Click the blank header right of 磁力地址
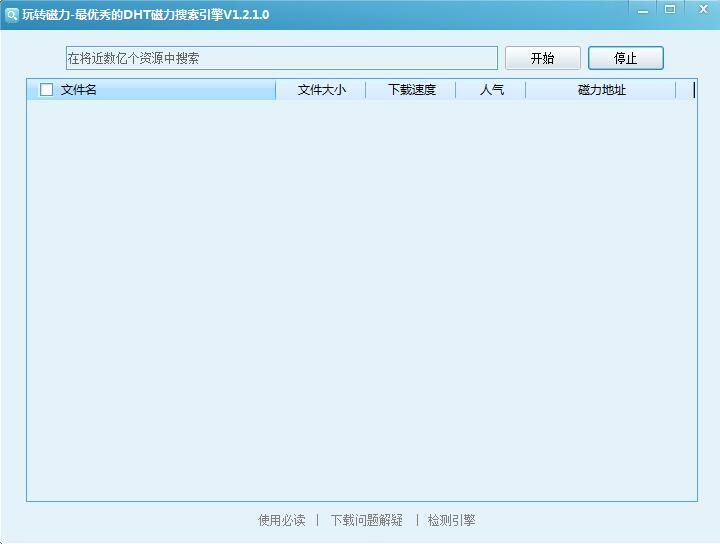Screen dimensions: 720x544 (x=686, y=90)
